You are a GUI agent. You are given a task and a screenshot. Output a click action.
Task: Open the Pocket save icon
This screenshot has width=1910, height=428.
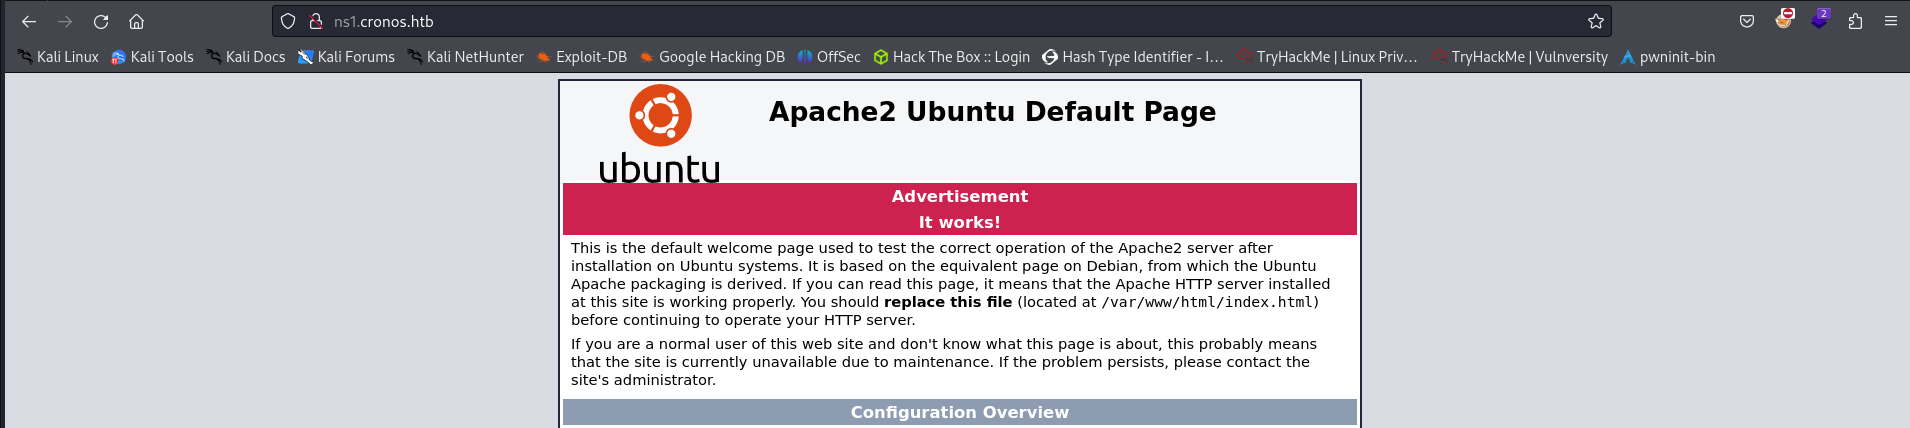[x=1747, y=21]
